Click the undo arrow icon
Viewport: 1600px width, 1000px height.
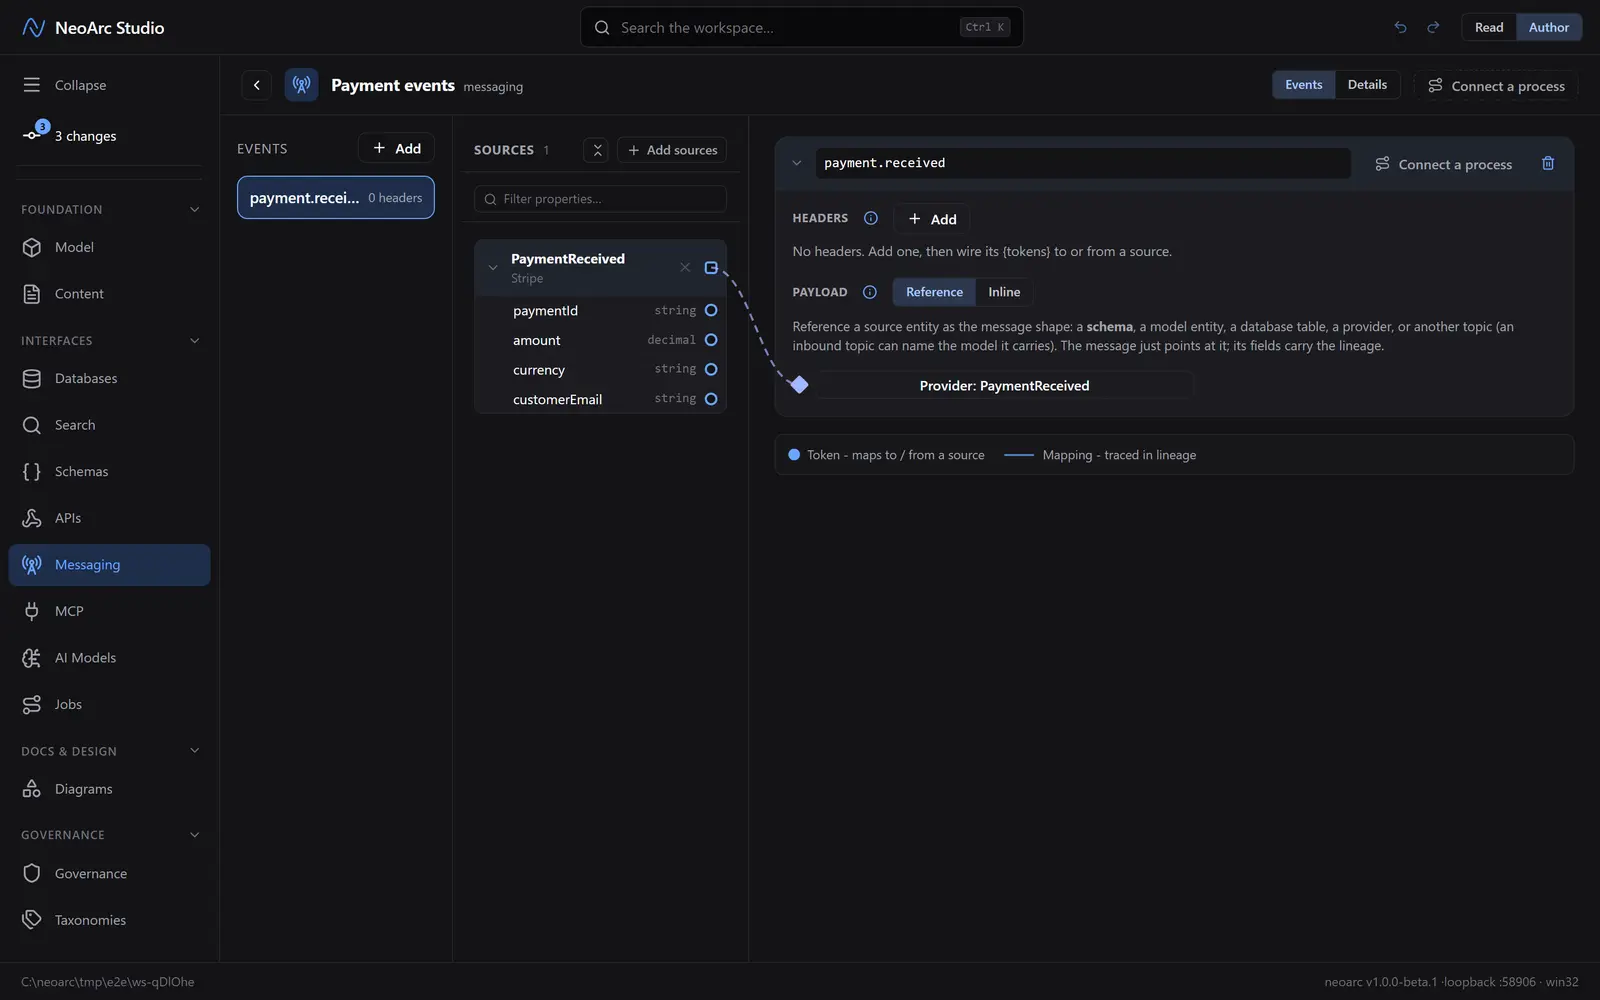coord(1400,27)
